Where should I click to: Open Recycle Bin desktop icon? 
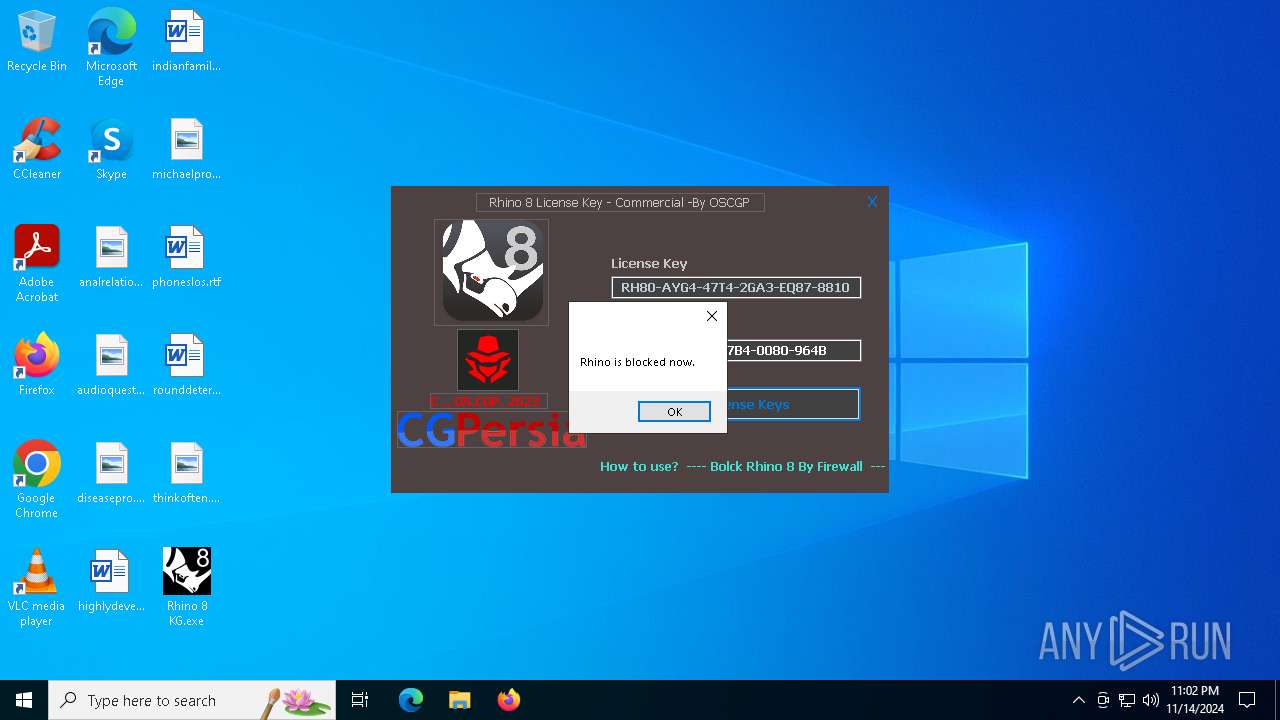pyautogui.click(x=37, y=42)
